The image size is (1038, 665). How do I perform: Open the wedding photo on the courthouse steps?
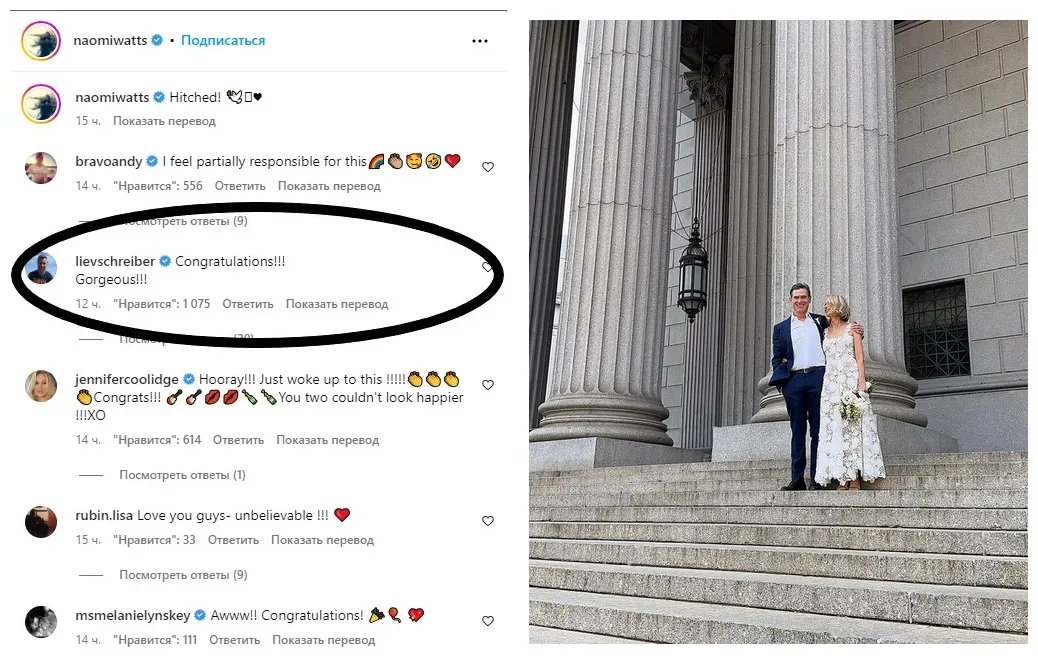pos(778,330)
